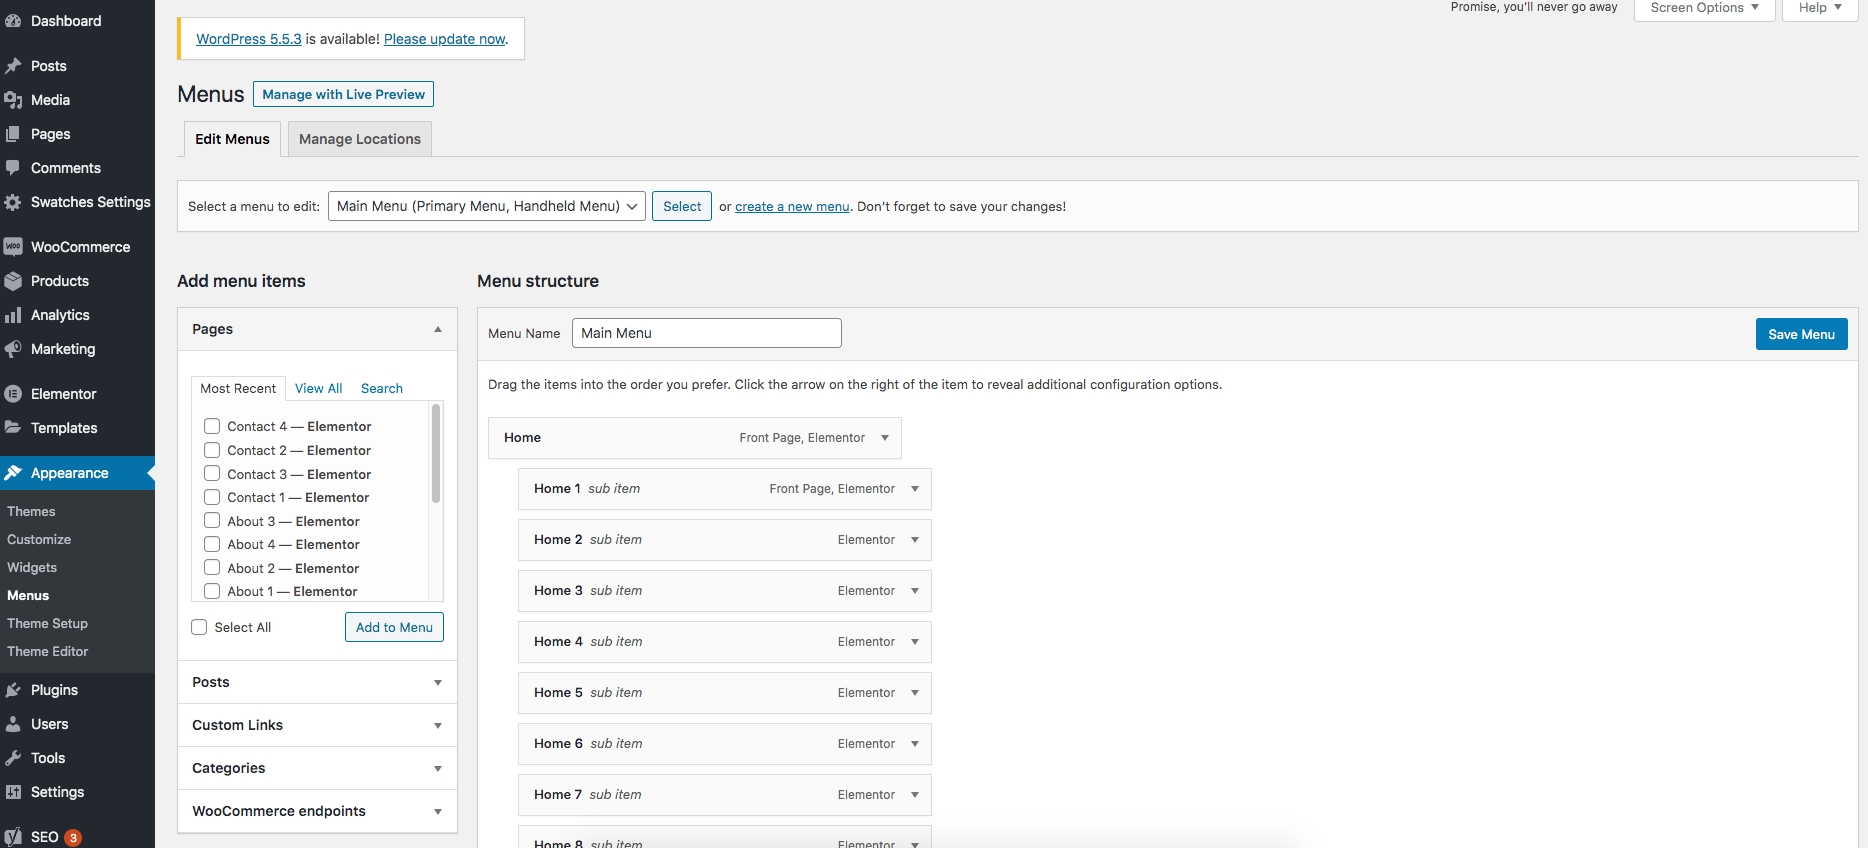This screenshot has height=848, width=1868.
Task: Switch to the View All pages tab
Action: click(x=318, y=388)
